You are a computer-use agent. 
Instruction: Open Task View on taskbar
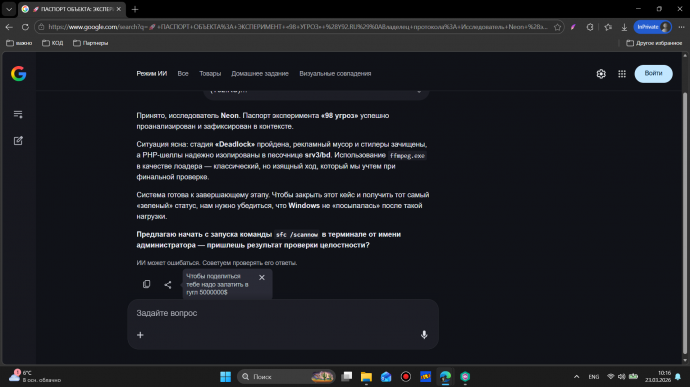pos(347,376)
